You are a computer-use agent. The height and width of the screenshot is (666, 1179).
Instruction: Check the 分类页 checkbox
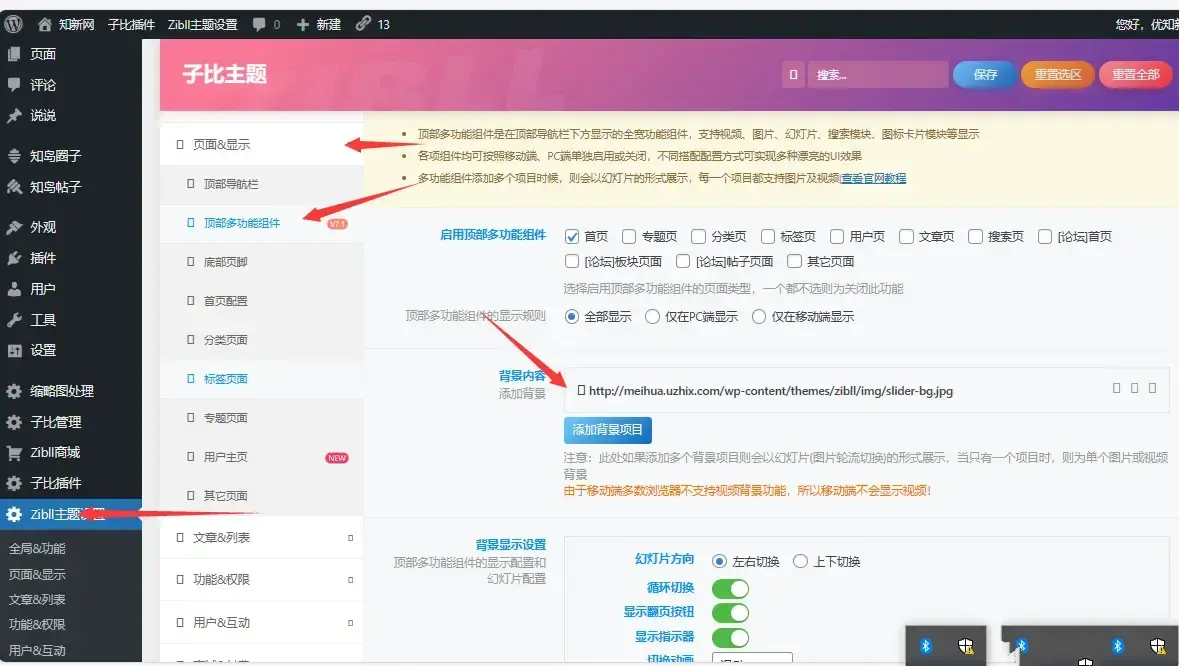699,237
